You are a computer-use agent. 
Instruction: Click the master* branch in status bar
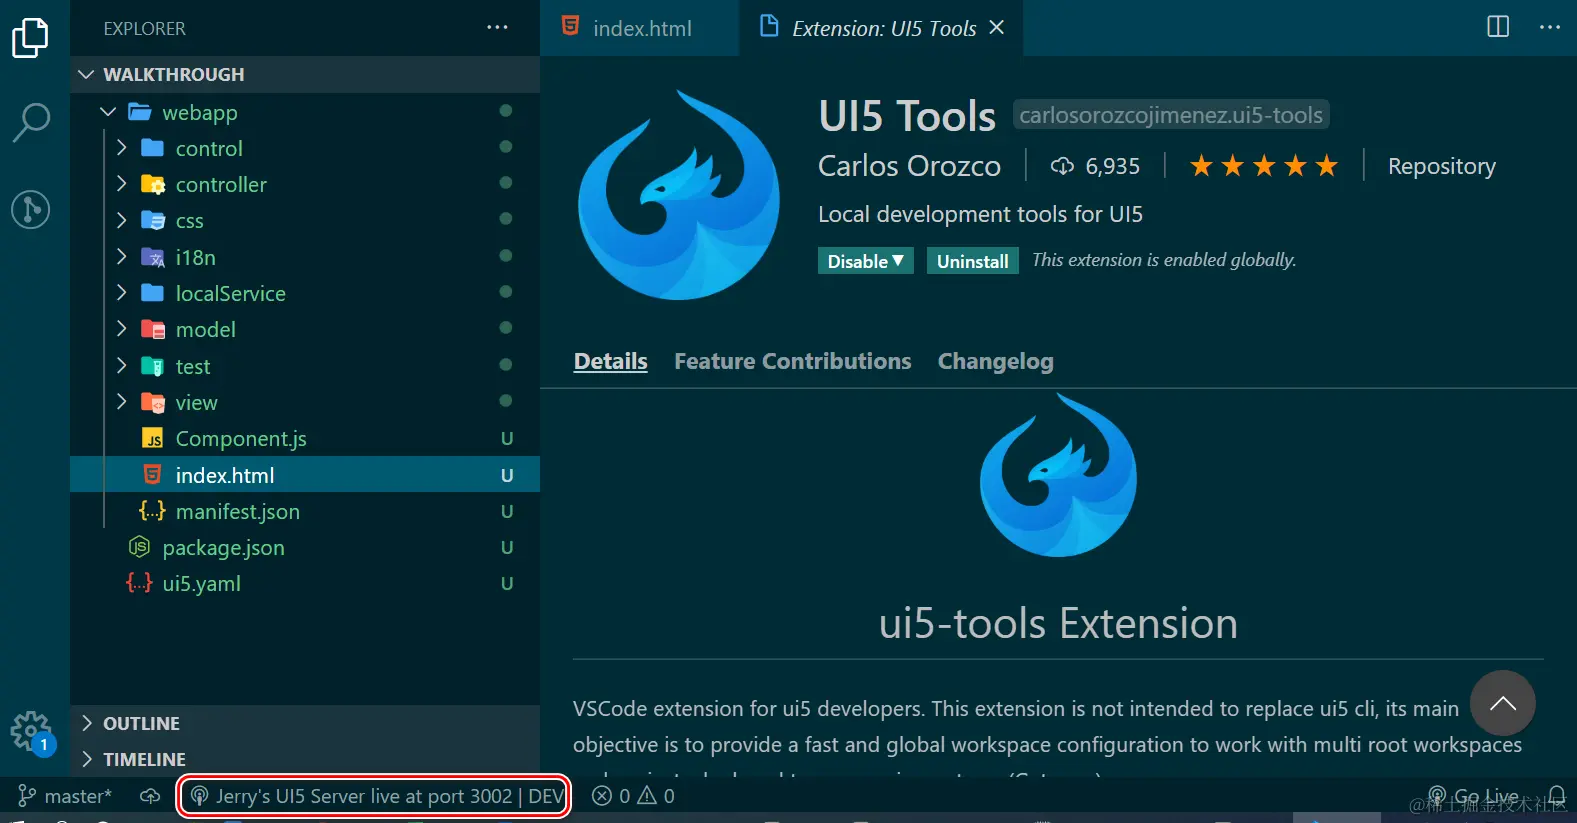coord(64,796)
